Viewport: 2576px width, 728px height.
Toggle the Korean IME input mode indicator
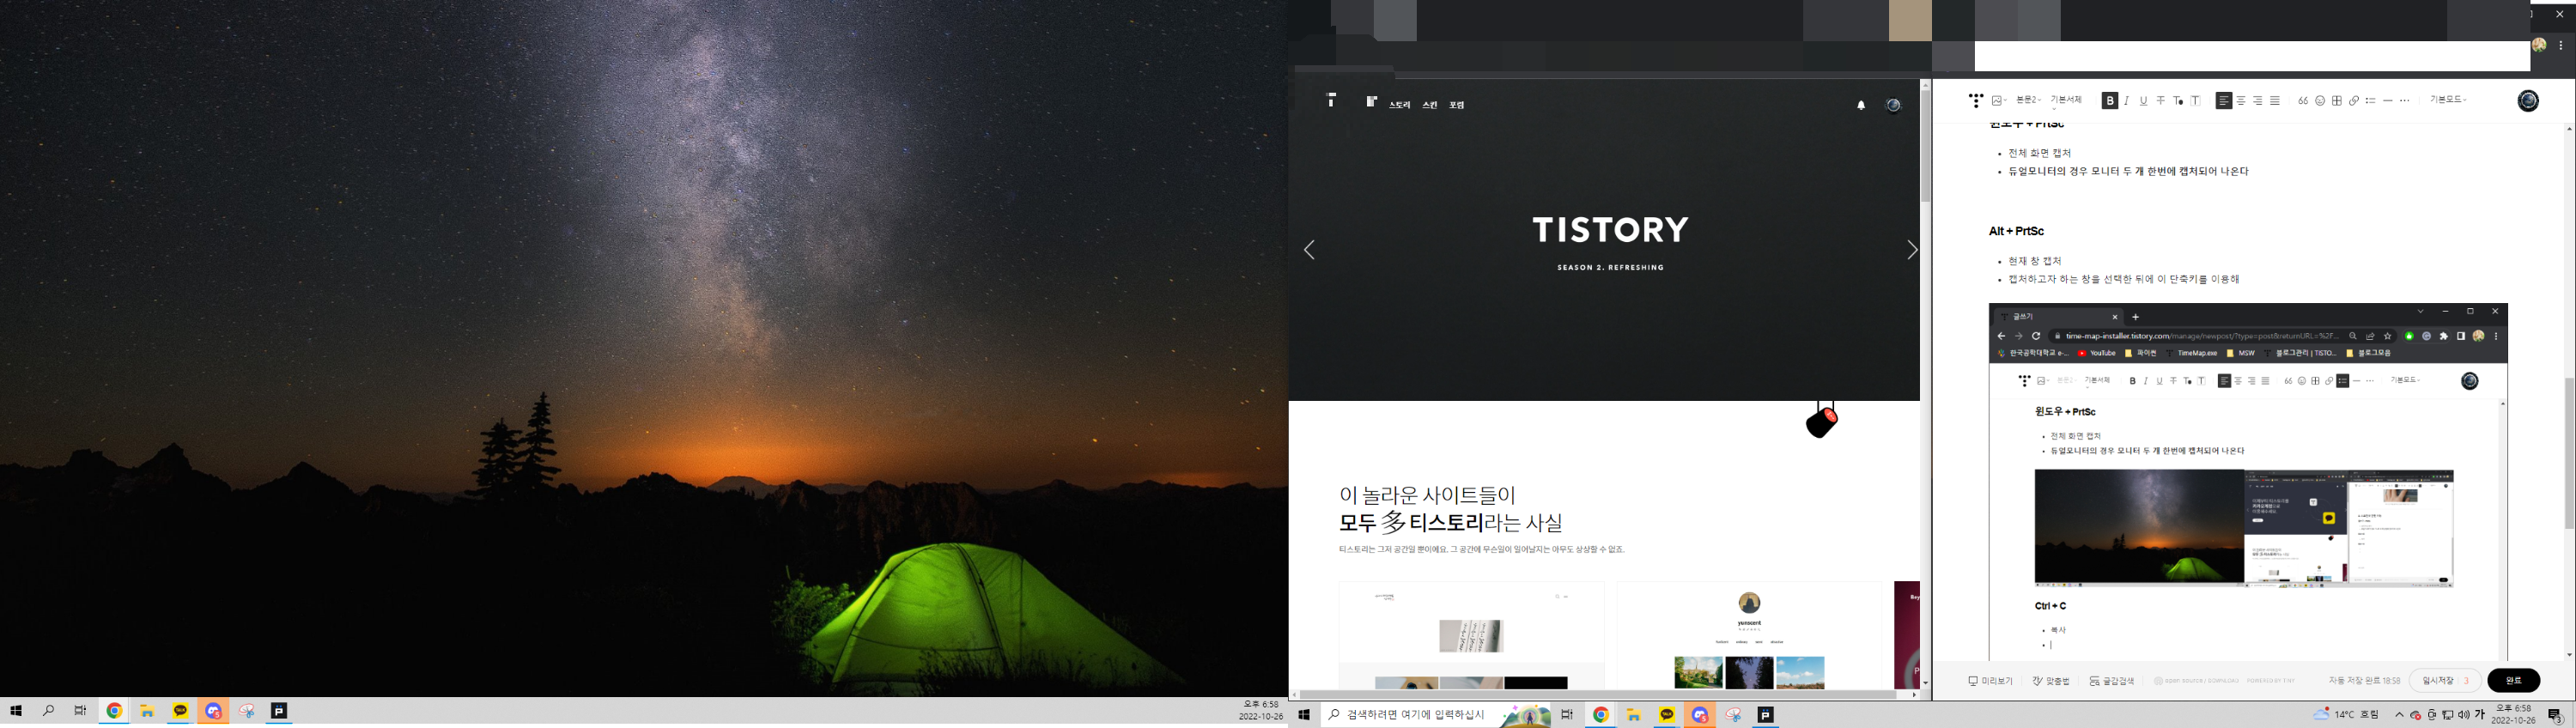click(2480, 715)
